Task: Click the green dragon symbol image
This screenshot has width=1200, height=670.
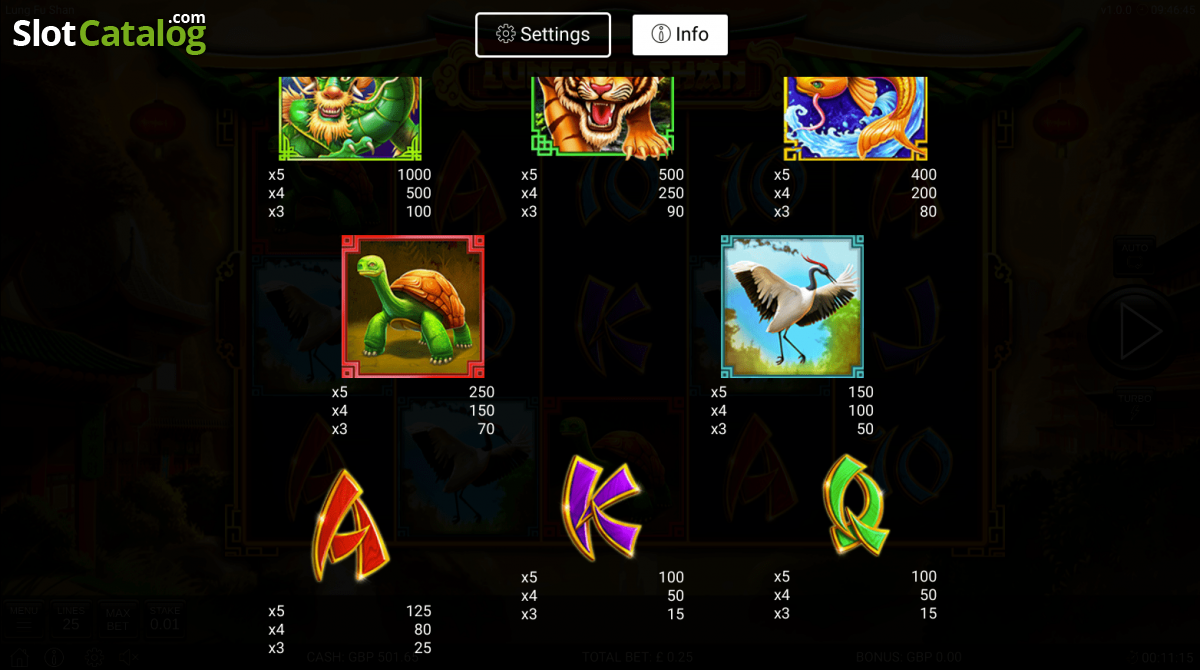Action: [x=350, y=118]
